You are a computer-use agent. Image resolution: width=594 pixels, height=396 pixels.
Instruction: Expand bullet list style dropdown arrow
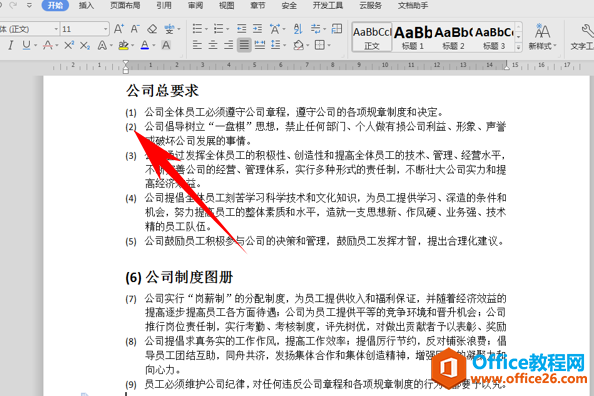[x=206, y=29]
